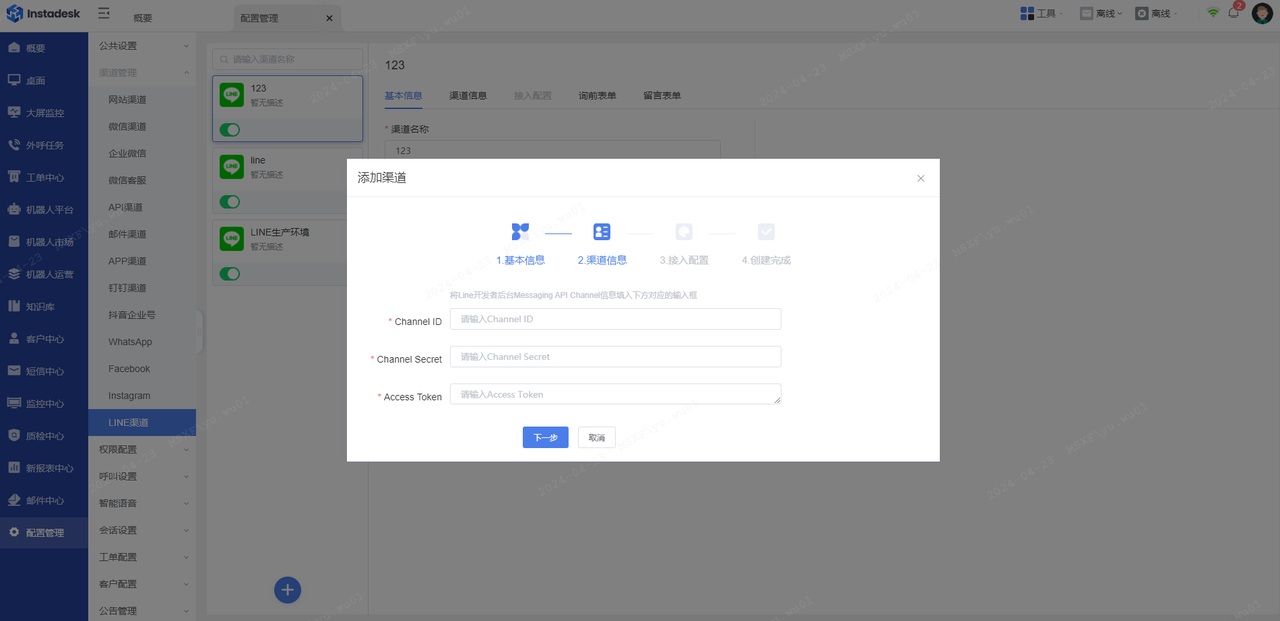This screenshot has height=621, width=1280.
Task: Disable the line channel toggle
Action: [230, 202]
